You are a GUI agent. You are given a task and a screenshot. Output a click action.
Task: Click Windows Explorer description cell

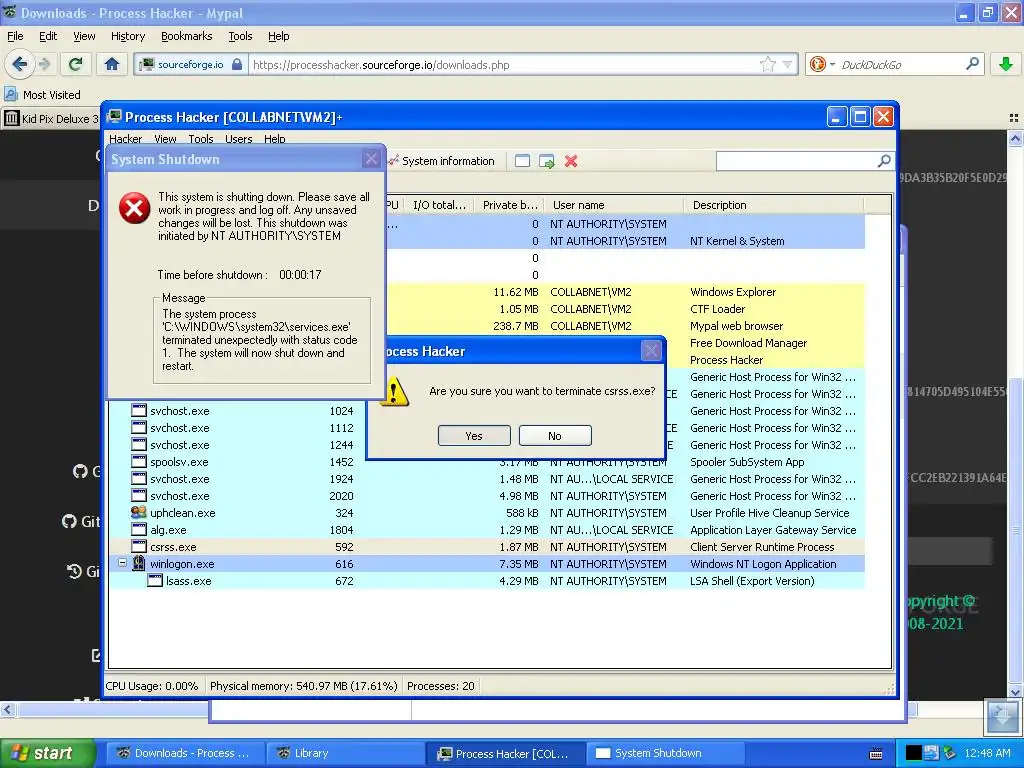tap(733, 292)
